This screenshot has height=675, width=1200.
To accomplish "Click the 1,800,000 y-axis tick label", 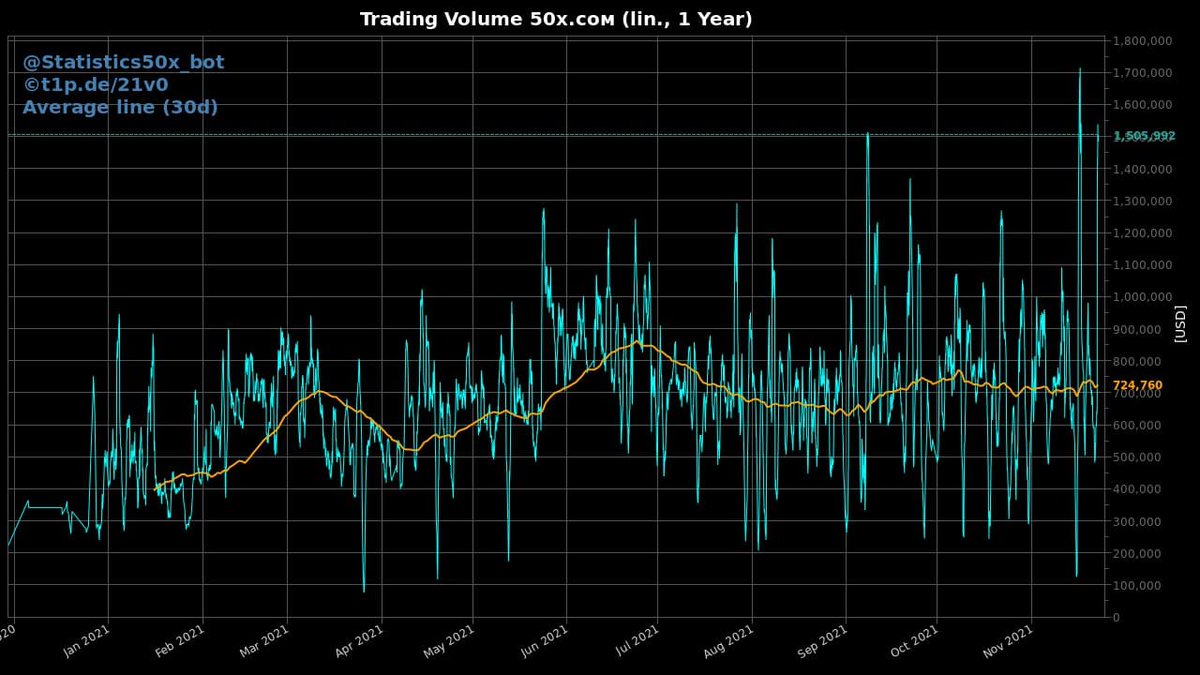I will pyautogui.click(x=1143, y=42).
